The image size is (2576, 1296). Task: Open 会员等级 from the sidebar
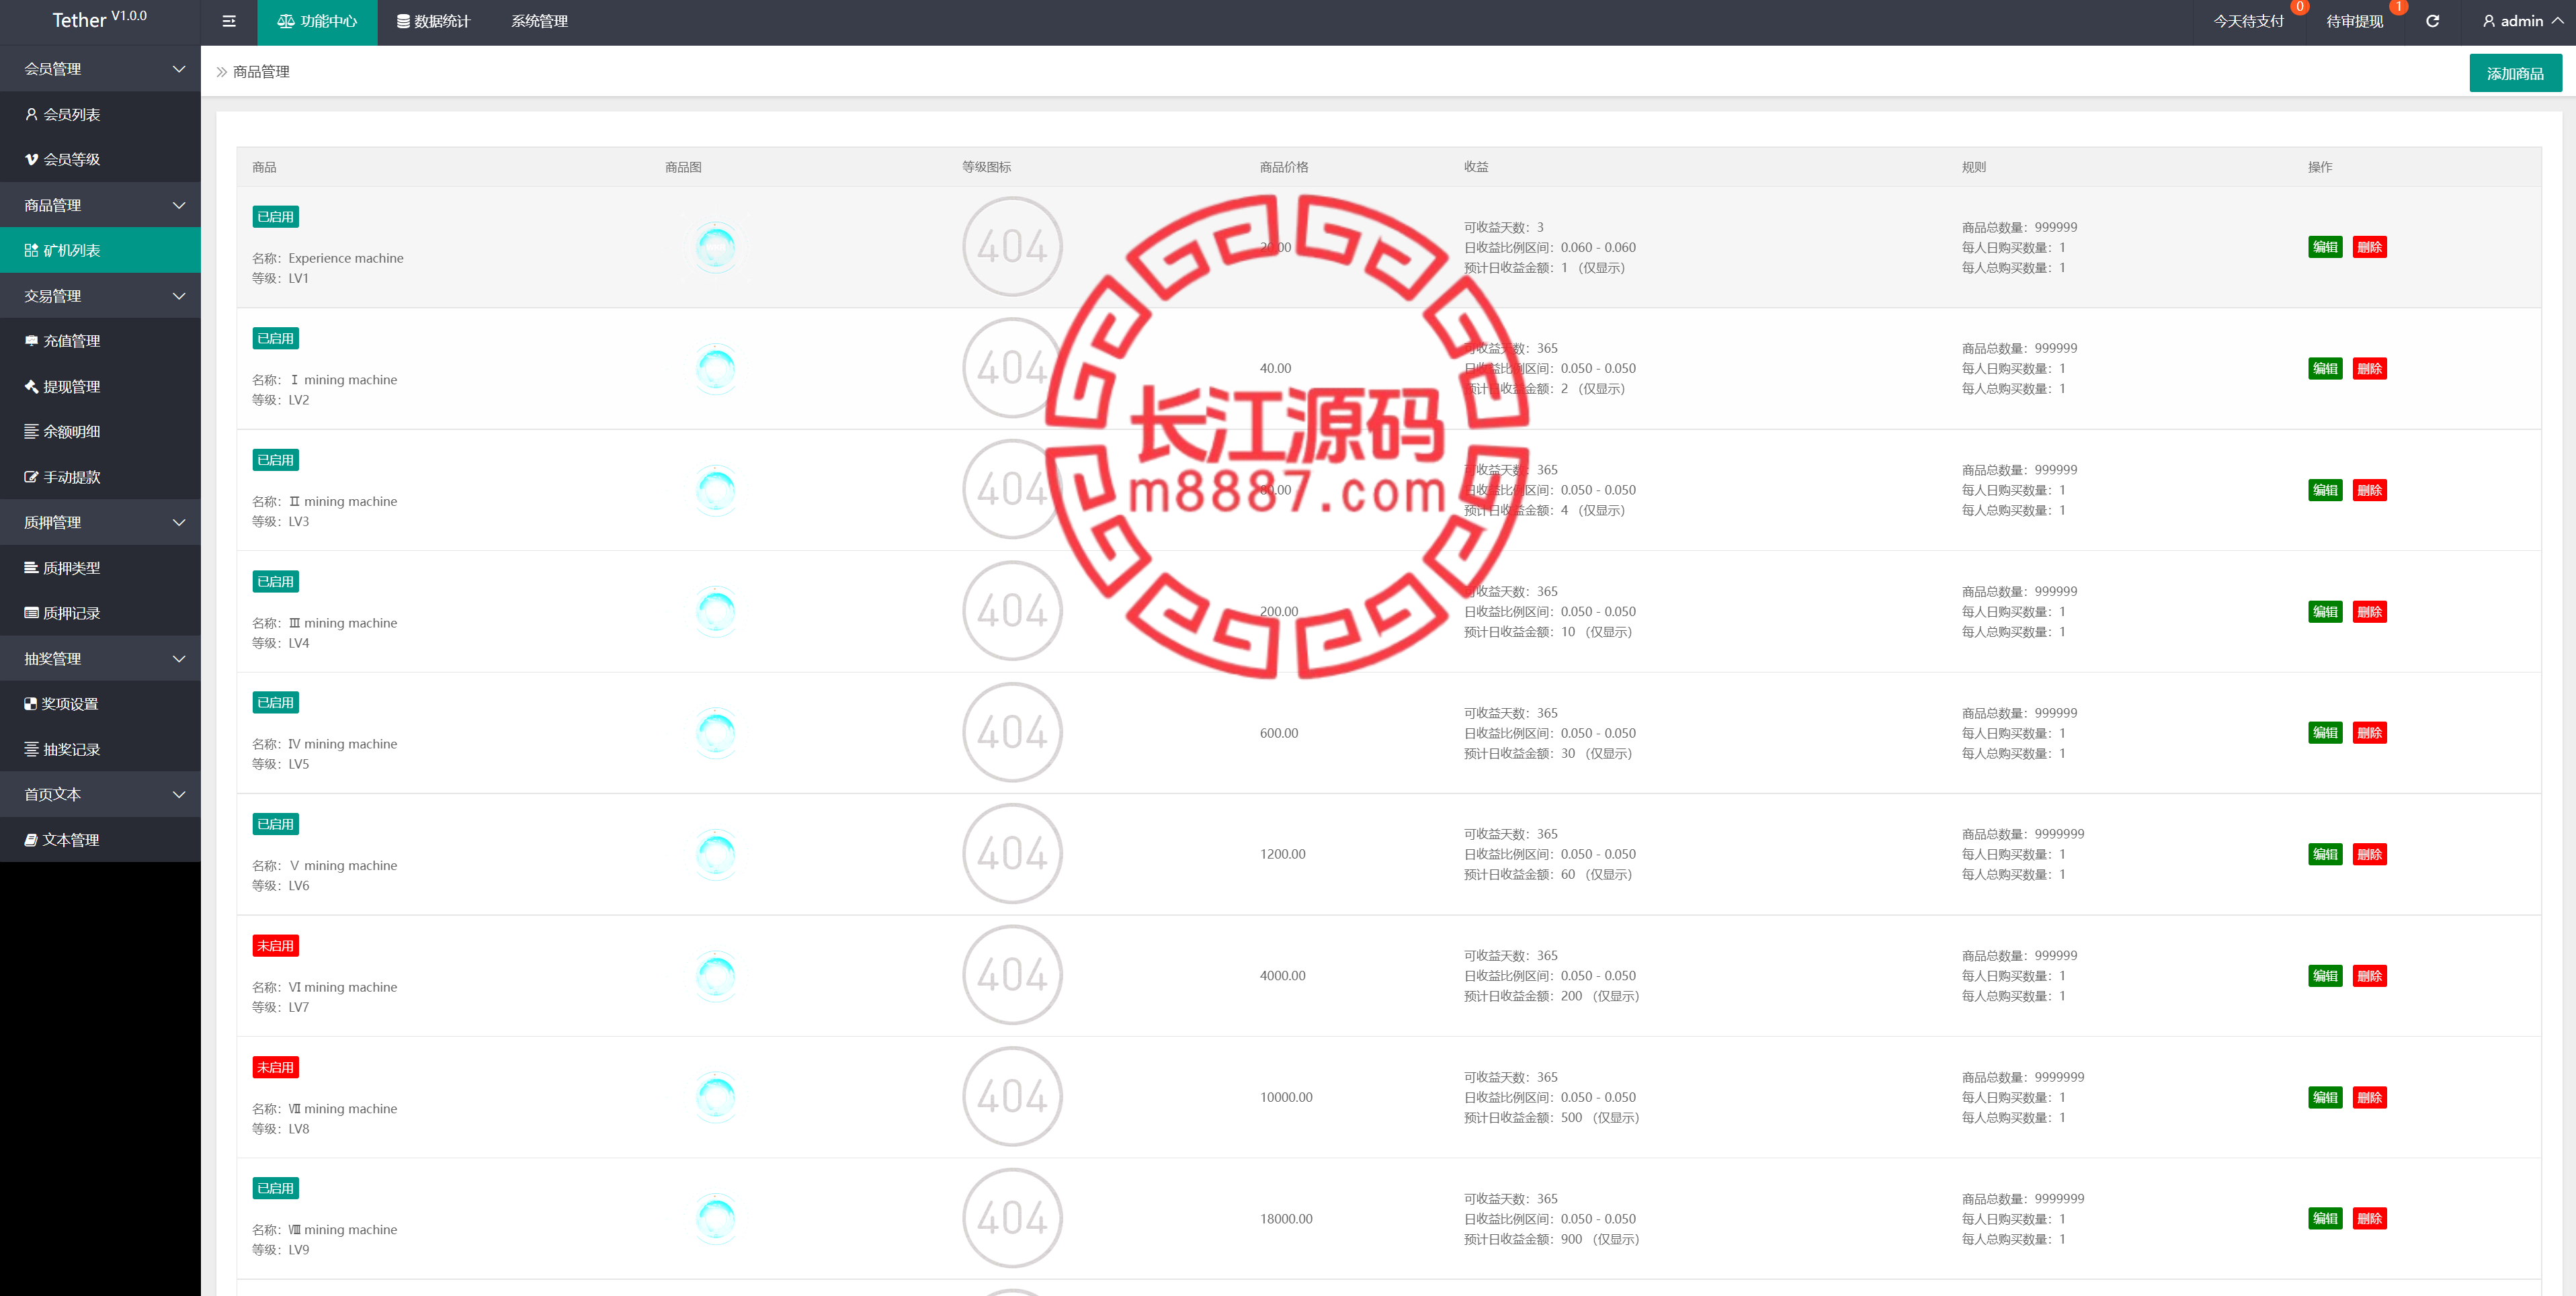100,159
